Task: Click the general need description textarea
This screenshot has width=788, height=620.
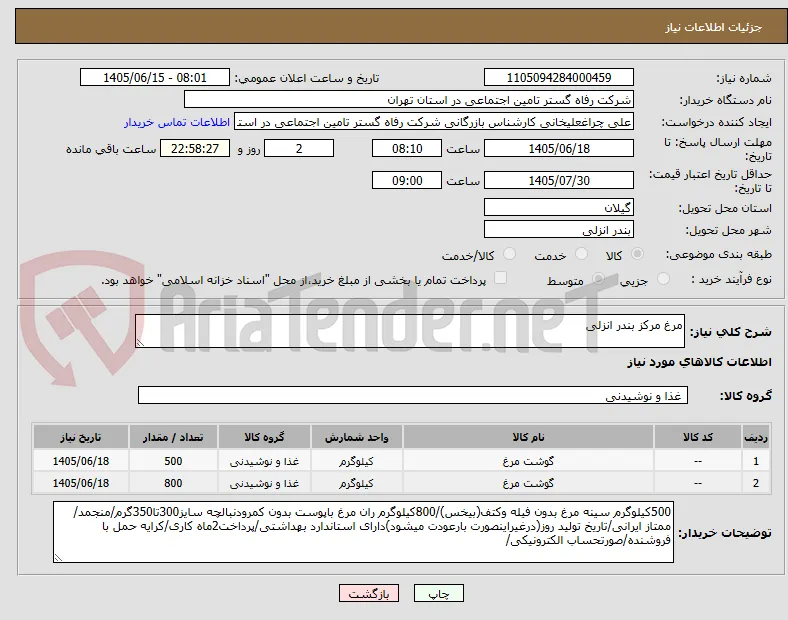Action: click(410, 331)
